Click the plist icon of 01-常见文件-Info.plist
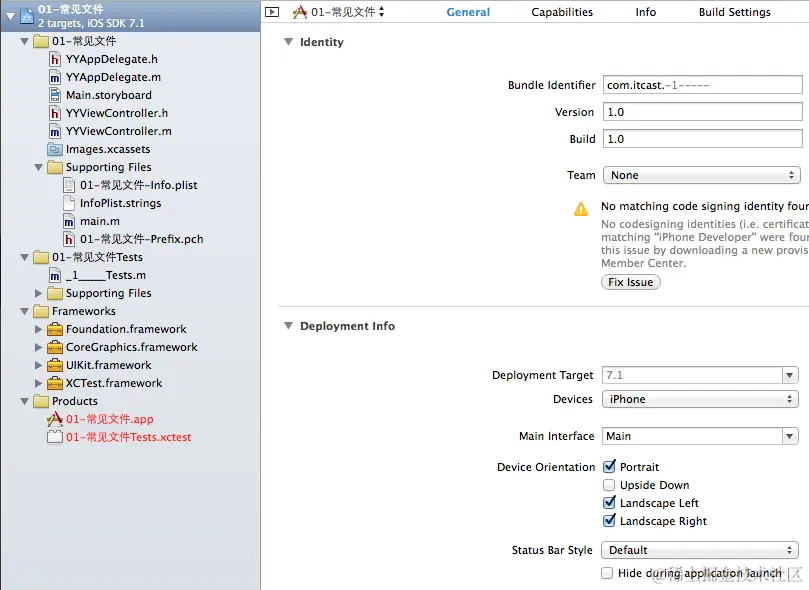Screen dimensions: 809x590 (x=69, y=185)
